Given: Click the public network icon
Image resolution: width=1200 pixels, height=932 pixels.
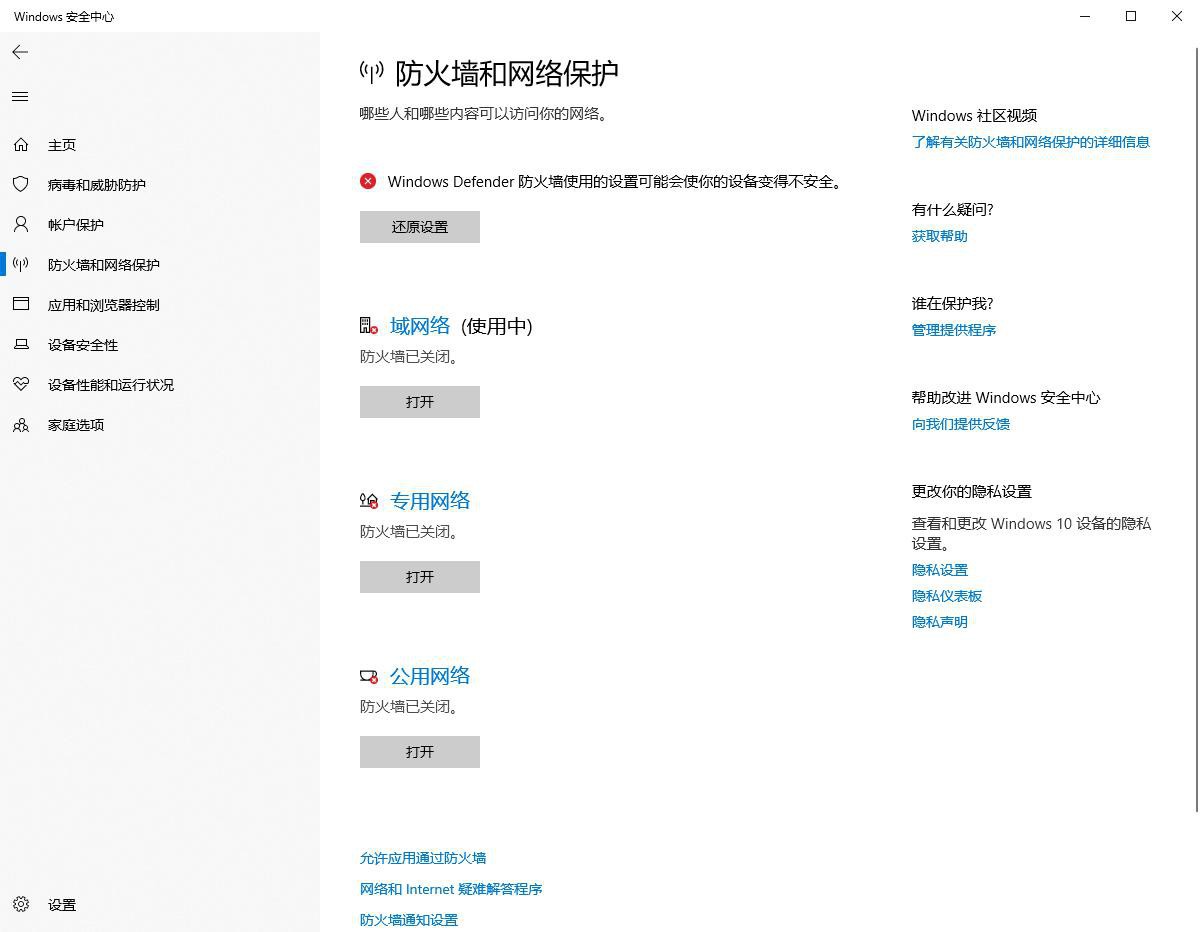Looking at the screenshot, I should pyautogui.click(x=369, y=676).
